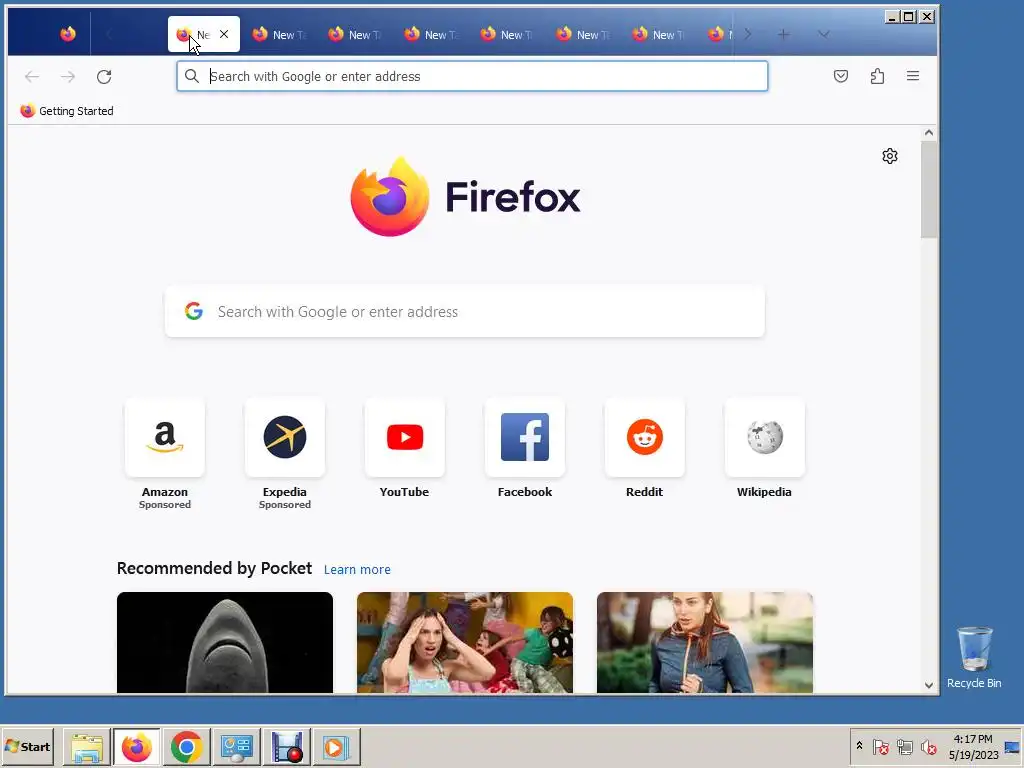Viewport: 1024px width, 768px height.
Task: Switch to the sixth New Tab
Action: click(583, 34)
